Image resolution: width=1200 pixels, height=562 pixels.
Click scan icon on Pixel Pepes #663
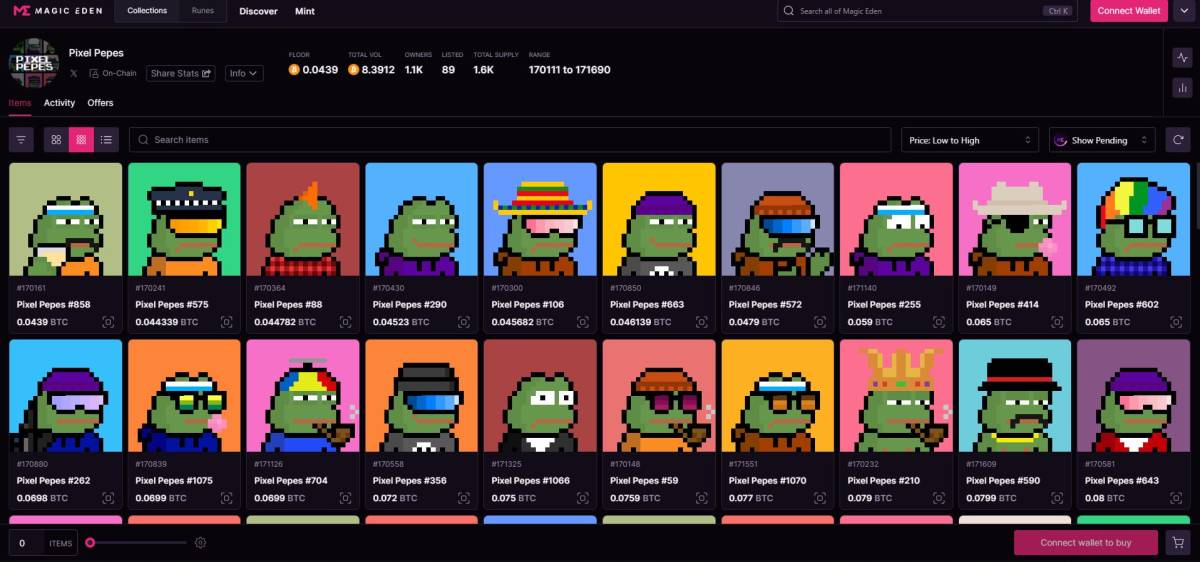(x=701, y=322)
